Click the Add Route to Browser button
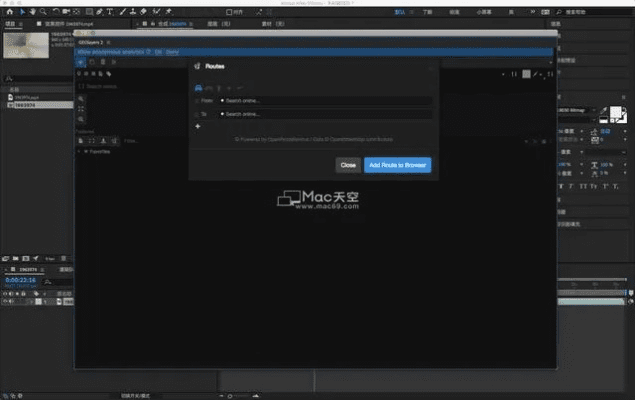 tap(397, 164)
